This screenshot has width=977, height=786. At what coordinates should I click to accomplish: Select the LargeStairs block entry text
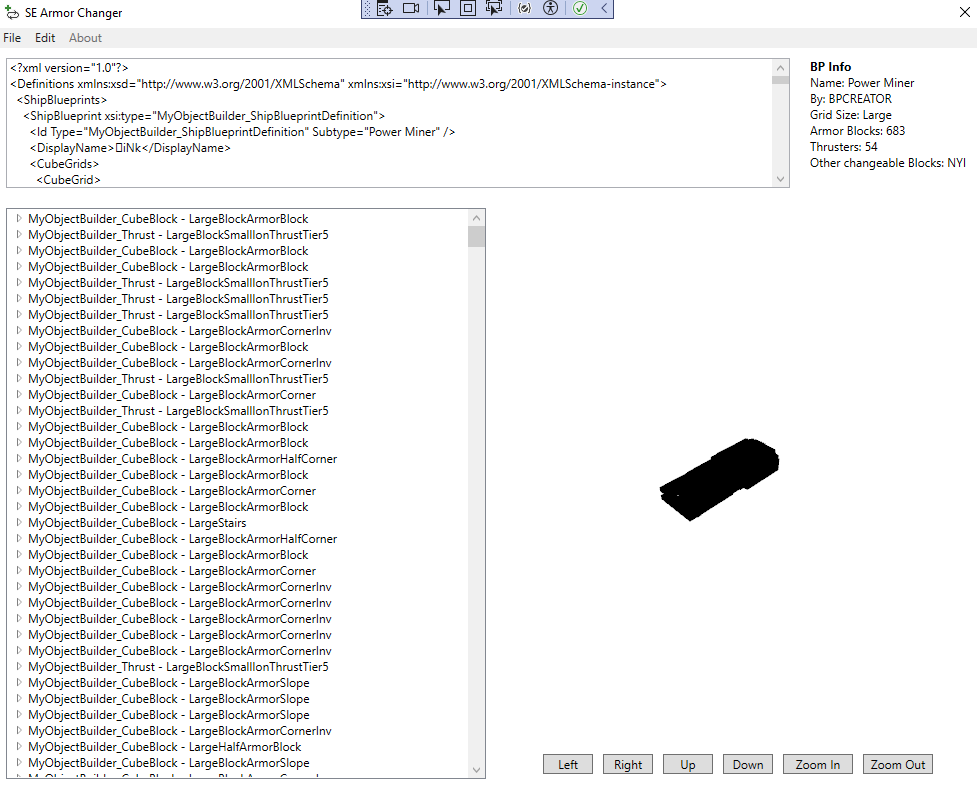pos(137,523)
